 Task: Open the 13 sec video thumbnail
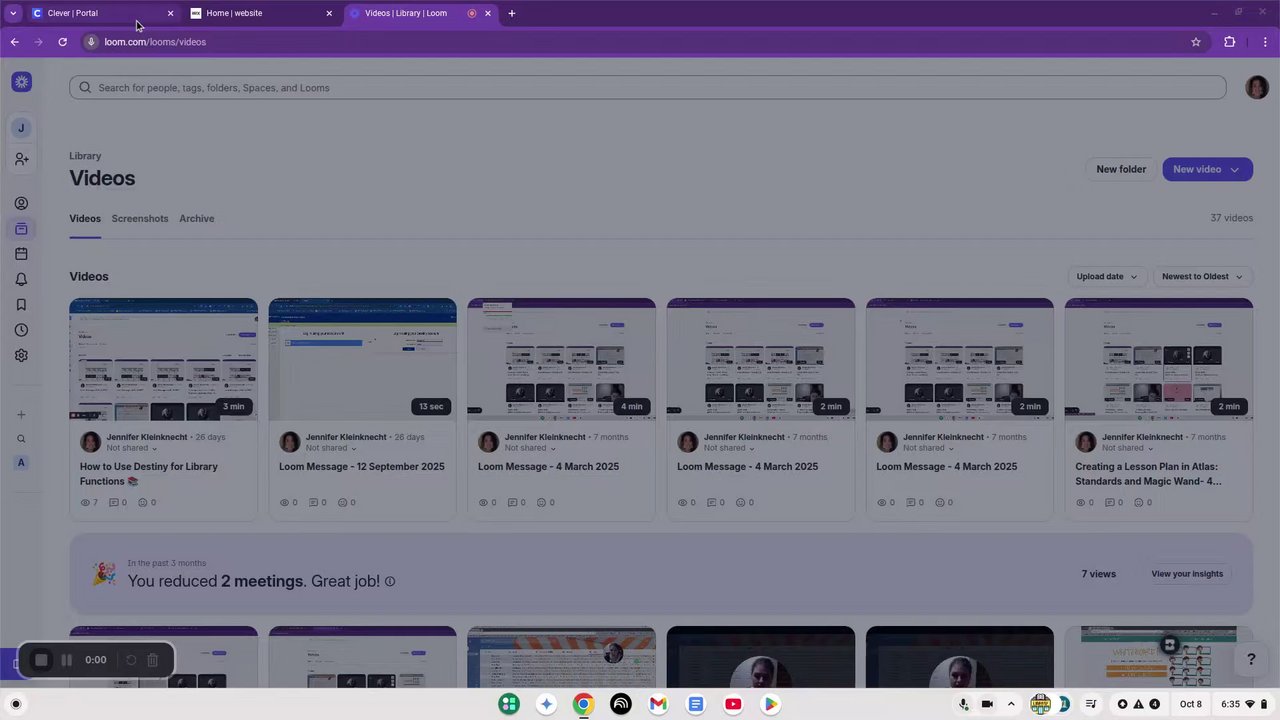(x=362, y=359)
